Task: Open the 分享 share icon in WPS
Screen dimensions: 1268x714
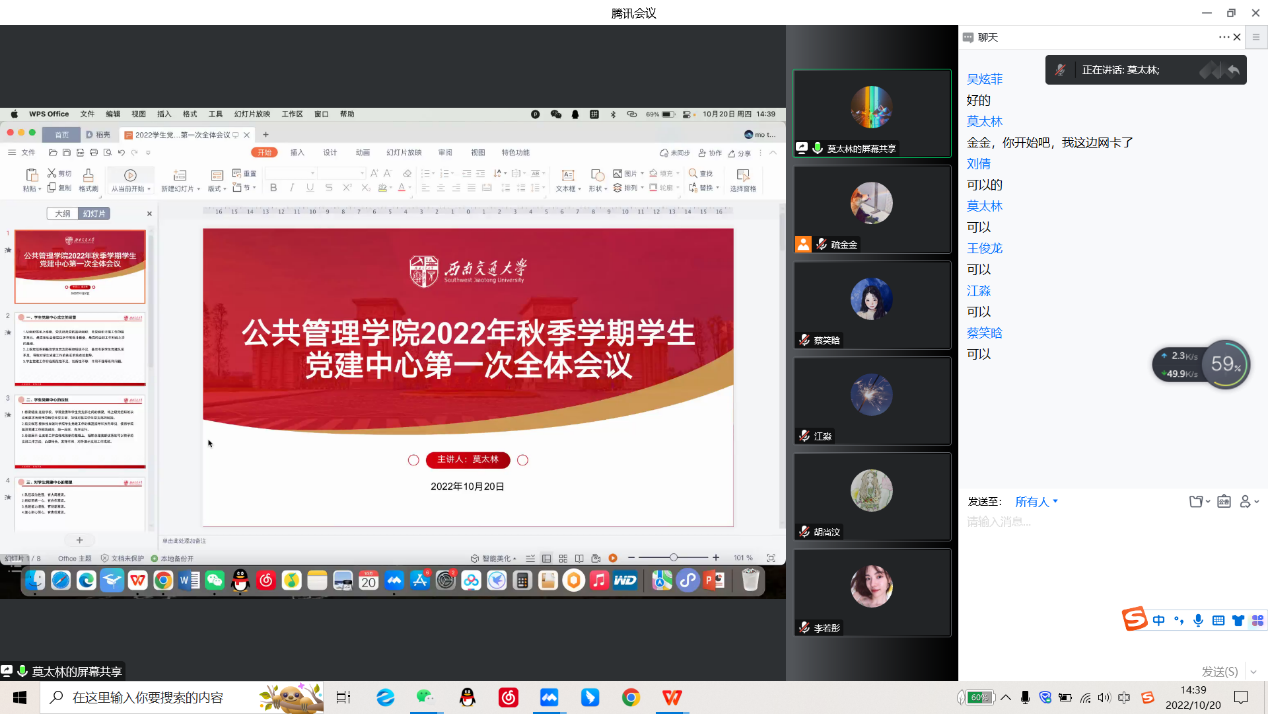Action: (738, 153)
